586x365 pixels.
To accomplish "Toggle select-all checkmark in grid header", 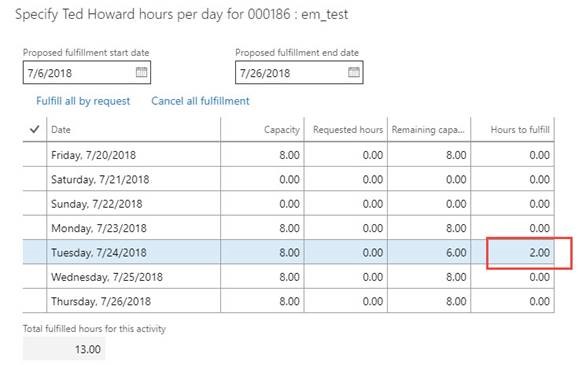I will pos(34,129).
